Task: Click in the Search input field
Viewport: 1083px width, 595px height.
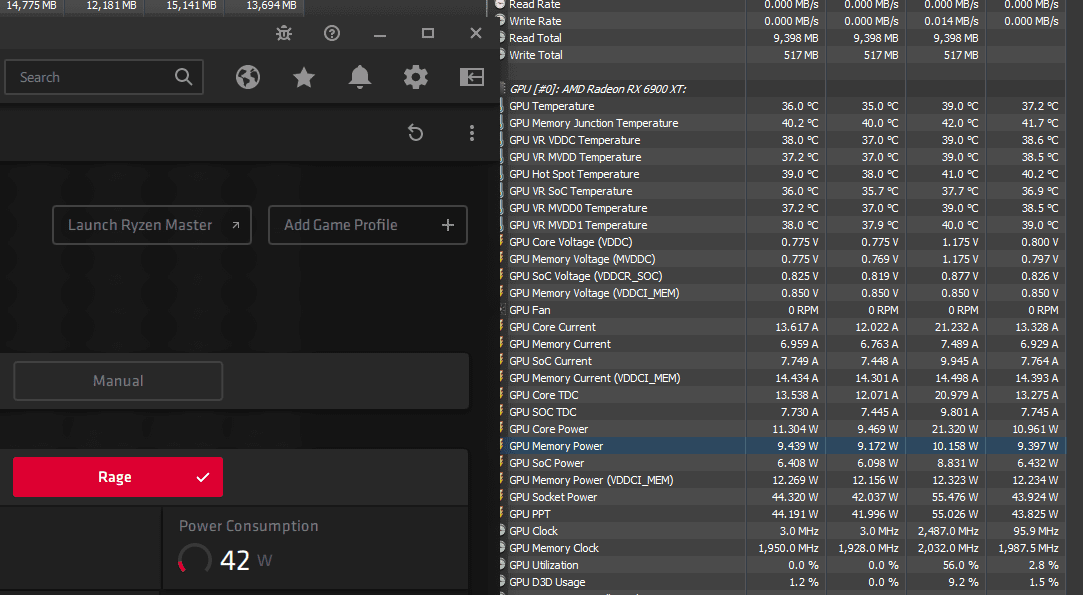Action: (104, 77)
